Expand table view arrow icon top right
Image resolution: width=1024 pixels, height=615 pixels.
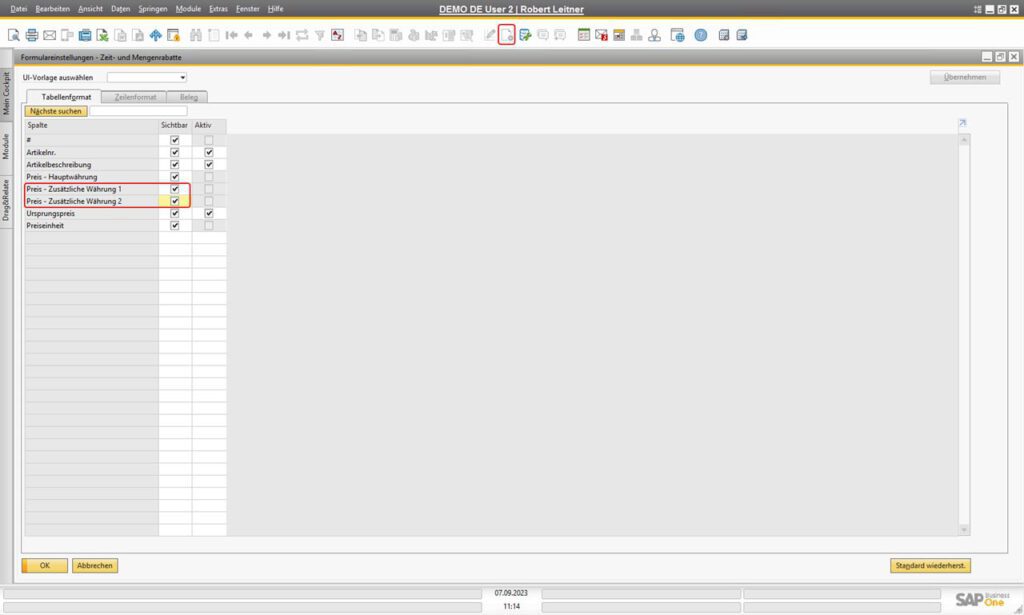962,123
